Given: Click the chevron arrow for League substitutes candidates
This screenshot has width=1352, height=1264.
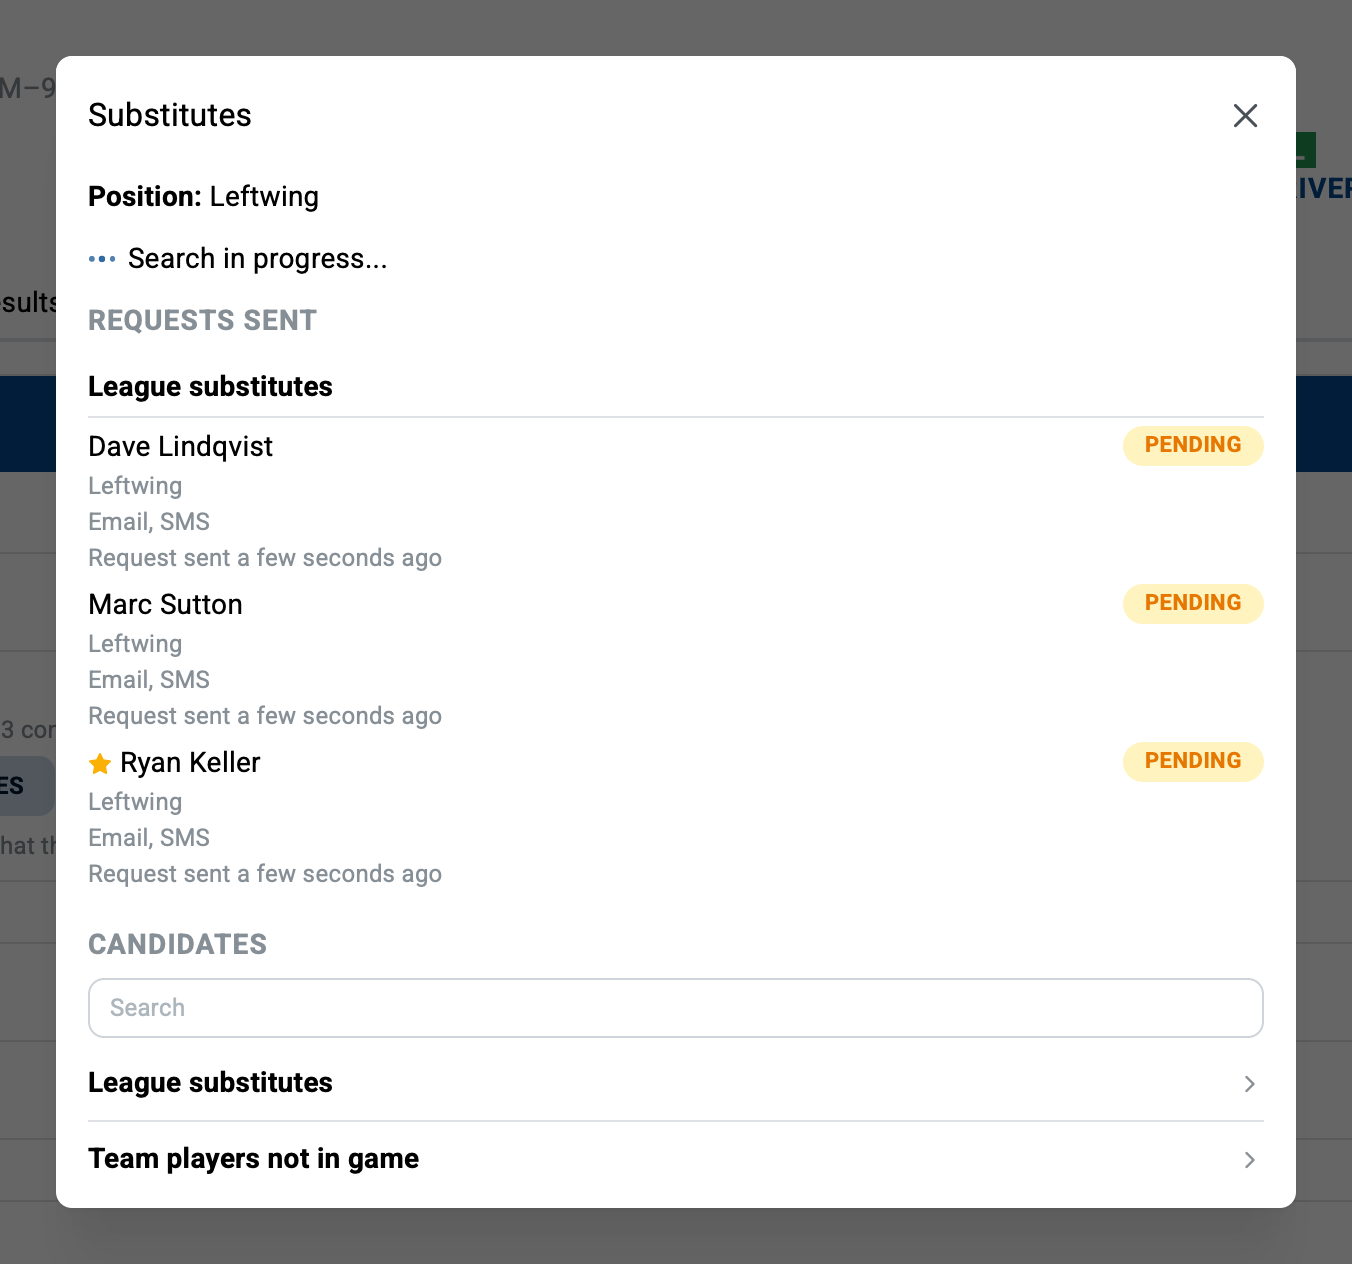Looking at the screenshot, I should 1249,1084.
